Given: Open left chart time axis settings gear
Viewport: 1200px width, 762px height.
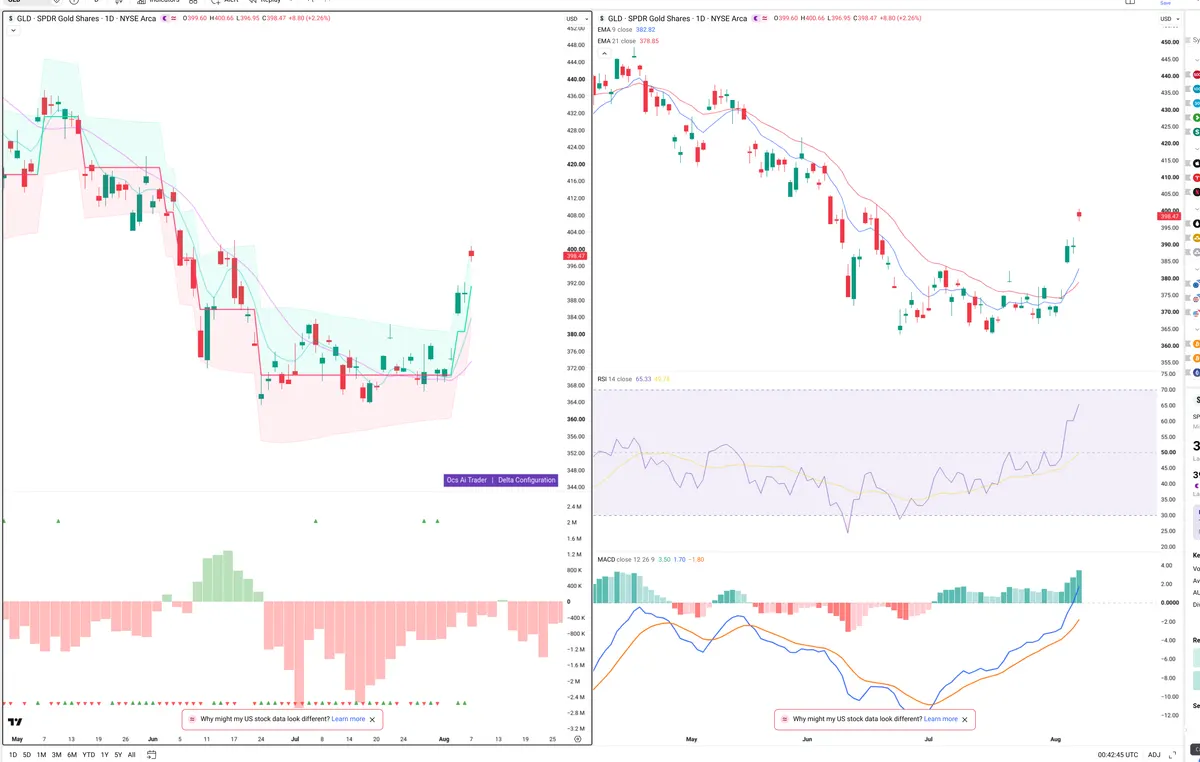Looking at the screenshot, I should point(577,739).
